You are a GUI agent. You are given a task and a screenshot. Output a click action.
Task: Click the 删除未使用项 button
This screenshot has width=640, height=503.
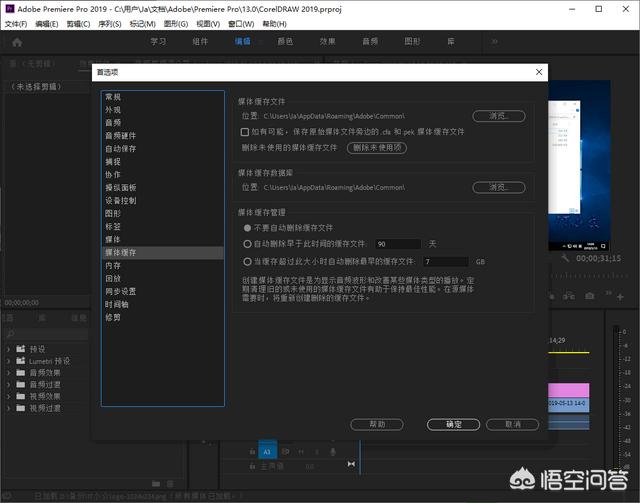377,148
